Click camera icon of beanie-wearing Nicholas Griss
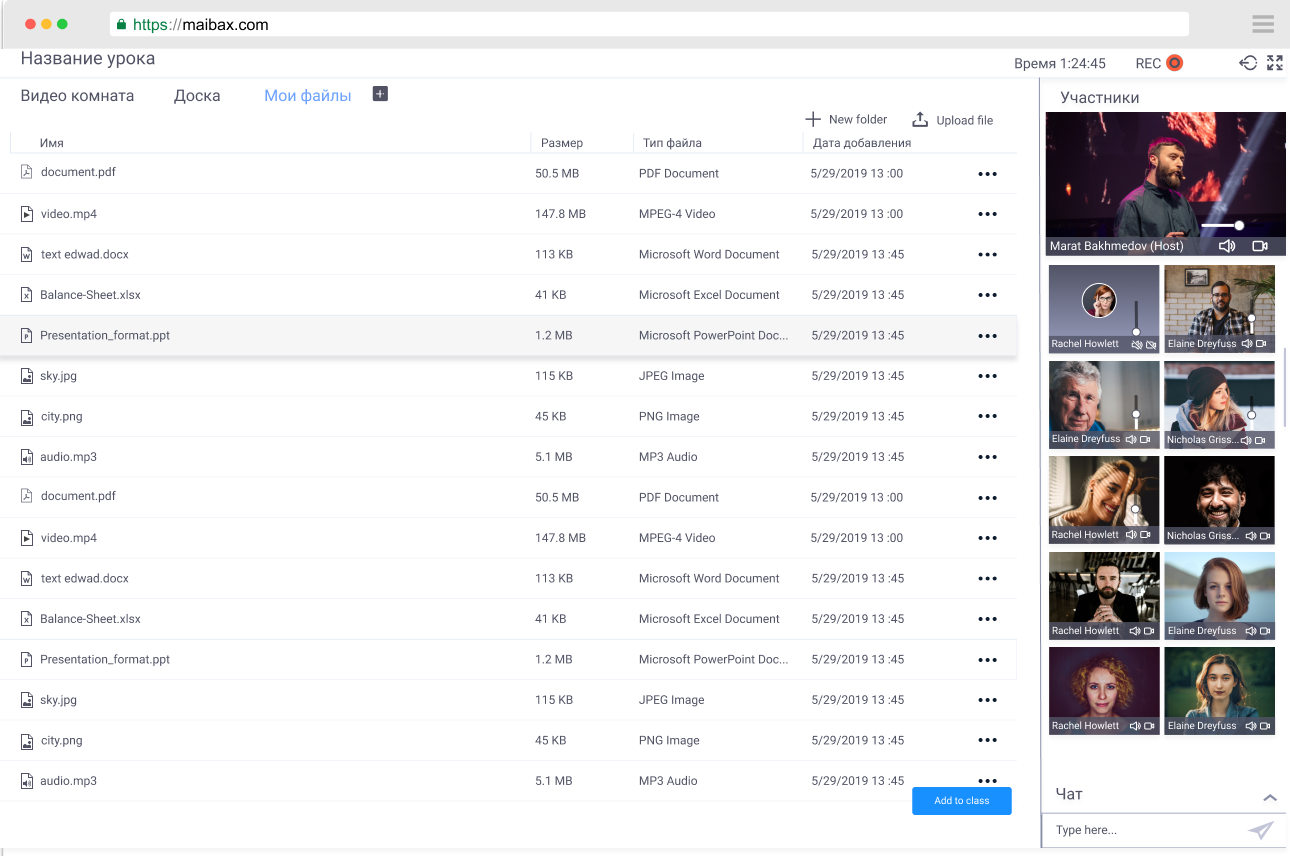The width and height of the screenshot is (1290, 856). point(1262,439)
